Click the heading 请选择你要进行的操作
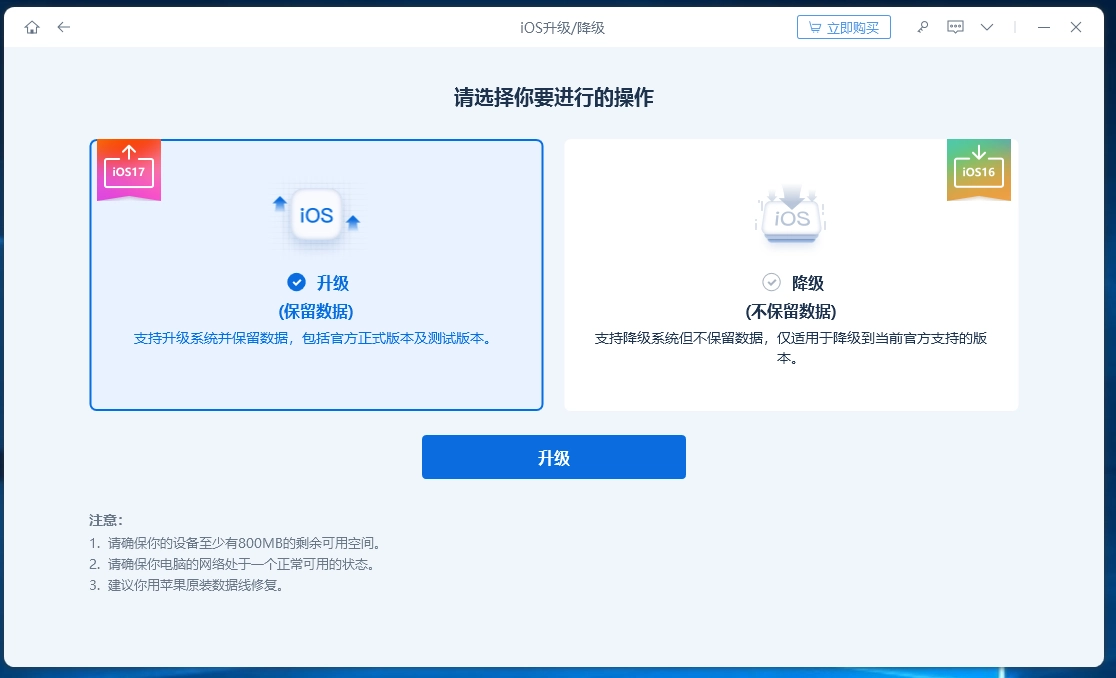The width and height of the screenshot is (1116, 678). click(554, 97)
